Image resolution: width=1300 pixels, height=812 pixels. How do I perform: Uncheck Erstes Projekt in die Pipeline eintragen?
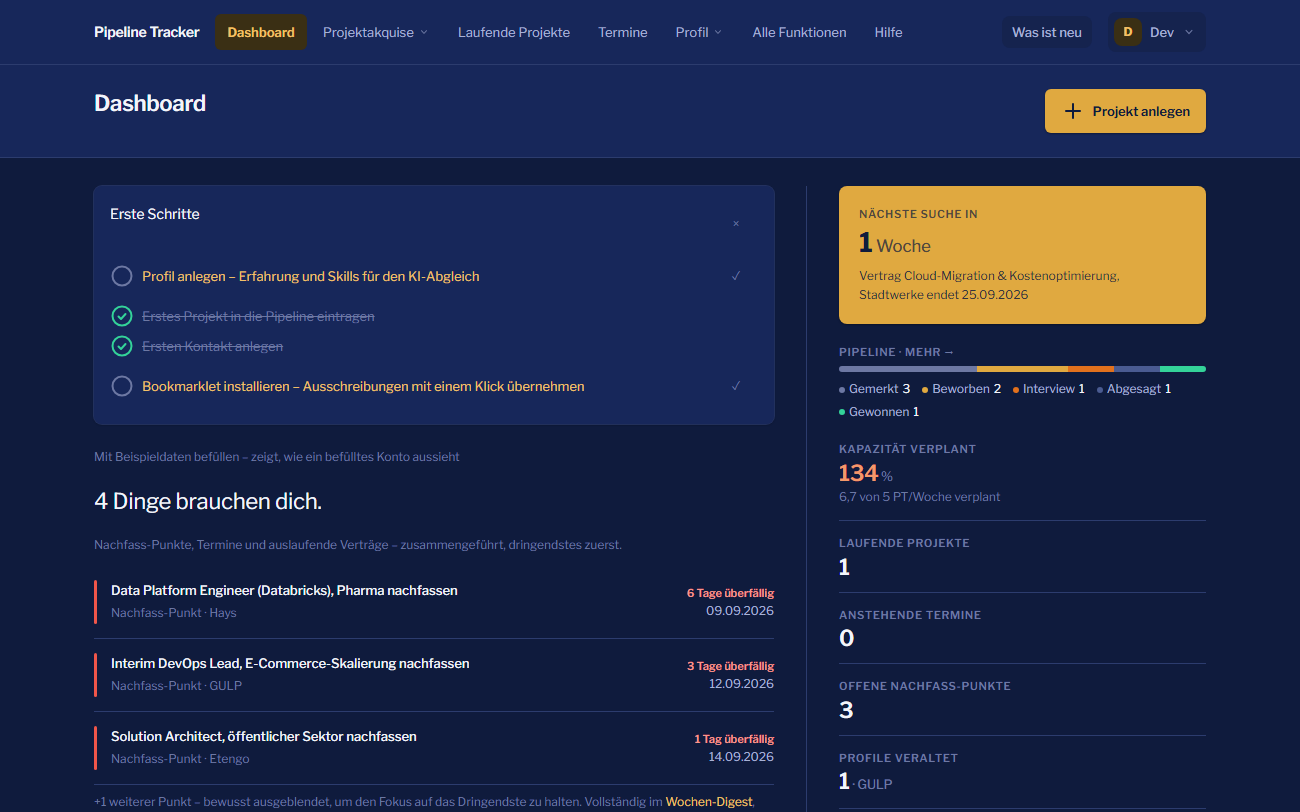pos(122,316)
